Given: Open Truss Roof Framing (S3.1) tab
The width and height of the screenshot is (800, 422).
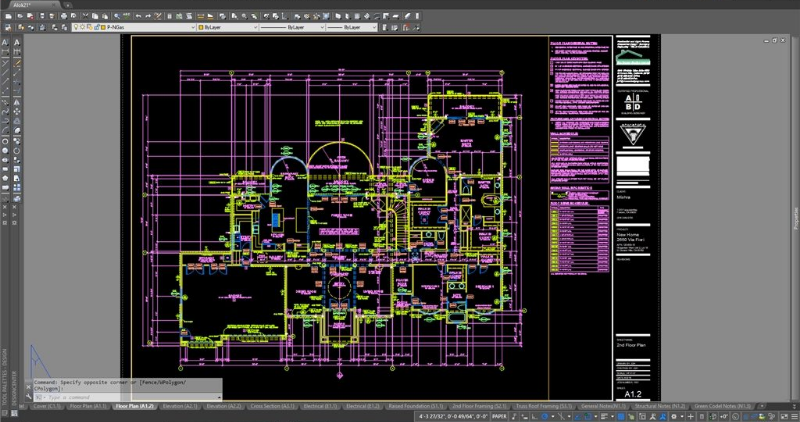Looking at the screenshot, I should [544, 406].
